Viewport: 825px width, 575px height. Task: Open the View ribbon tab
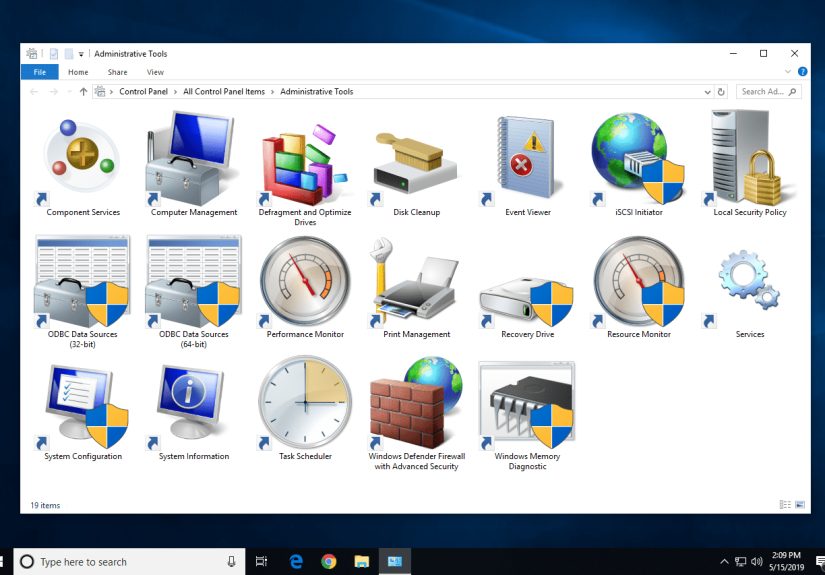pos(155,72)
